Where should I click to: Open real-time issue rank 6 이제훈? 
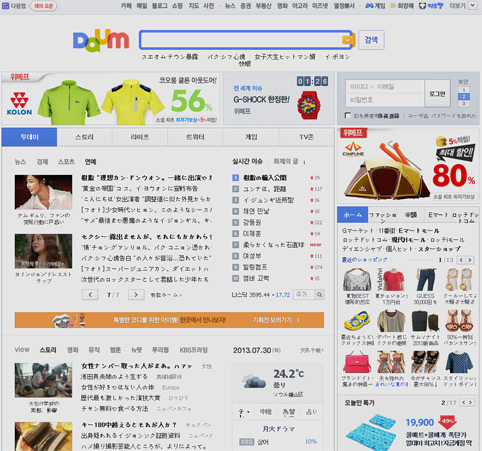click(252, 234)
